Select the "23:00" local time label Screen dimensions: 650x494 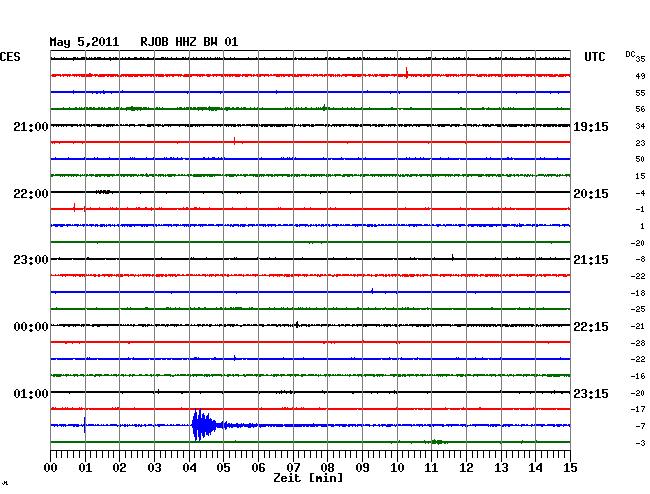31,260
